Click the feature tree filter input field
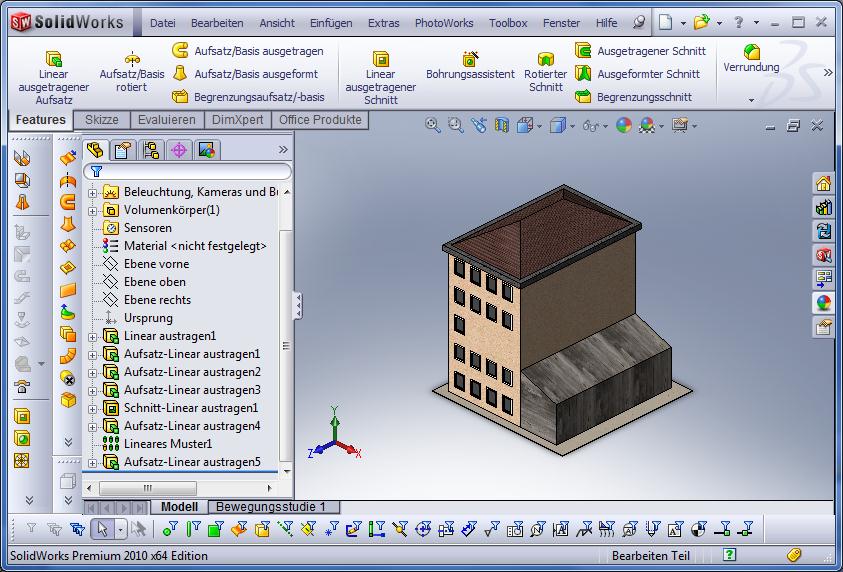Screen dimensions: 843x572 click(x=190, y=172)
